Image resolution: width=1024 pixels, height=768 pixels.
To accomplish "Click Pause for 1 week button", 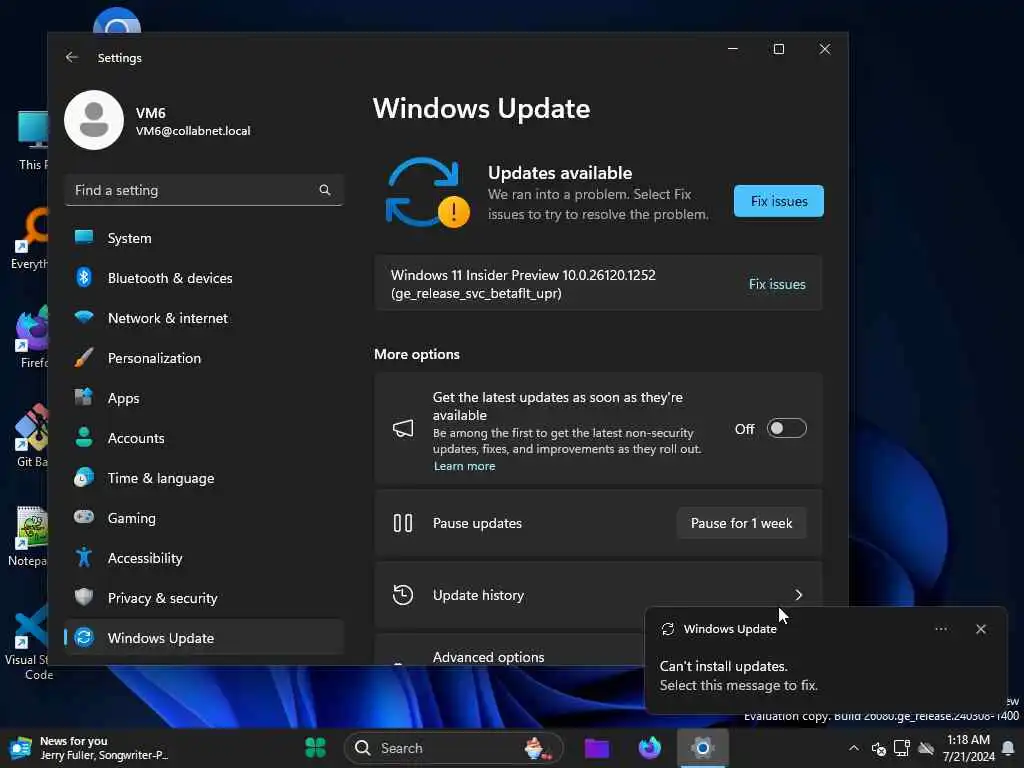I will tap(741, 523).
